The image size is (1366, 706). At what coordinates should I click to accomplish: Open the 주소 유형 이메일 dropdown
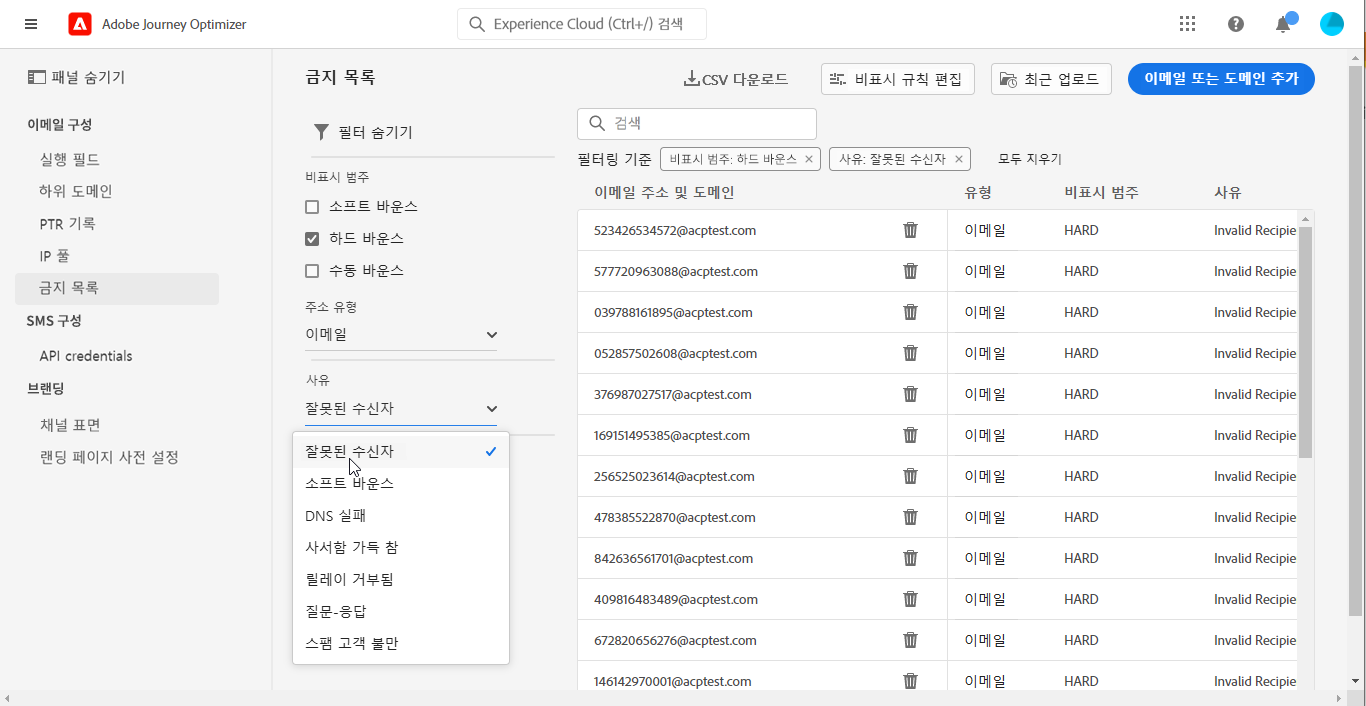(401, 335)
